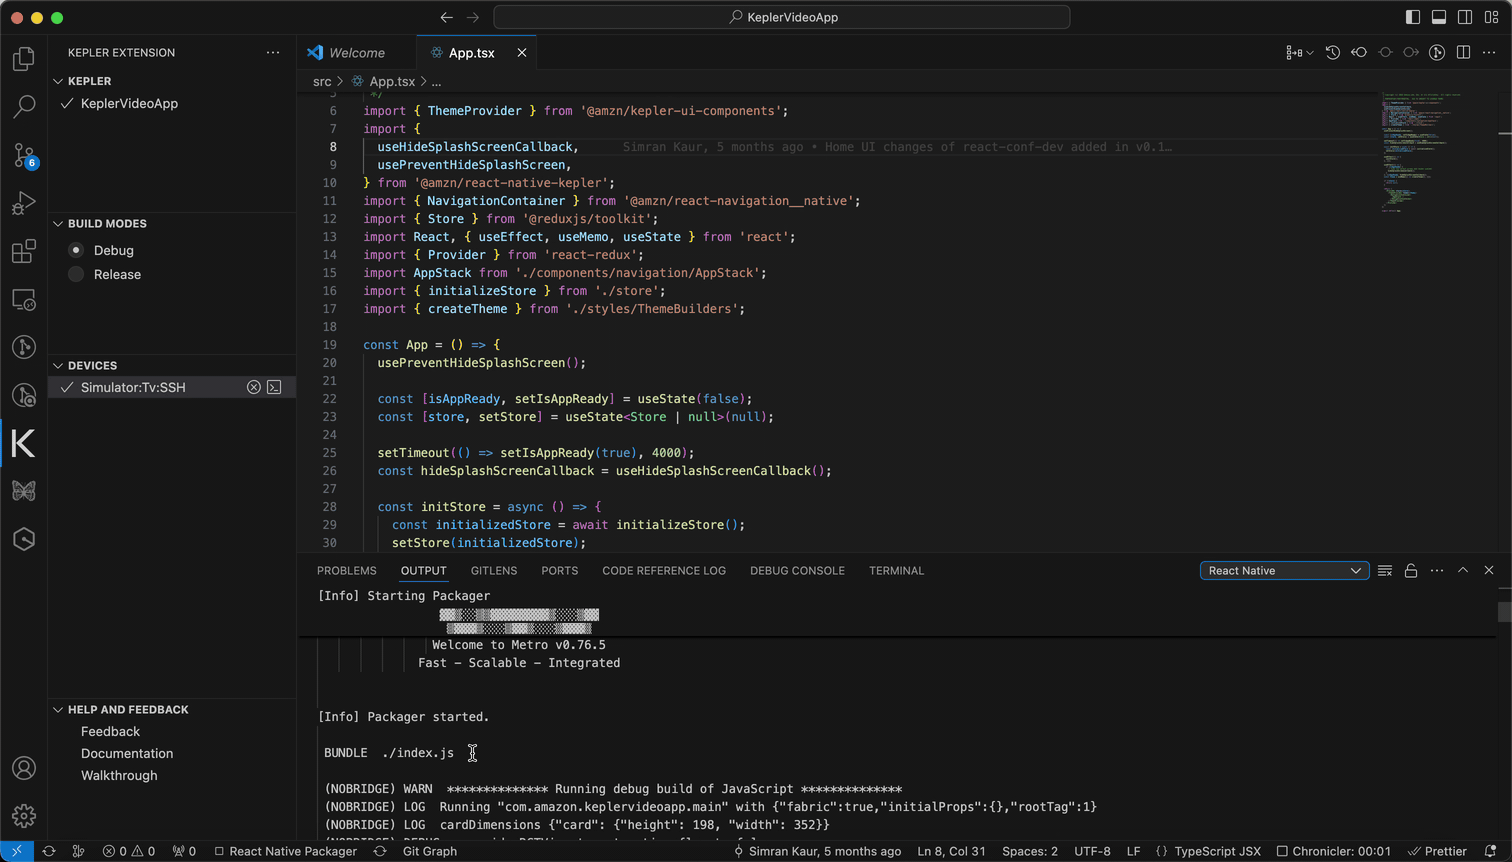Switch to the Welcome tab
This screenshot has height=862, width=1512.
(356, 52)
